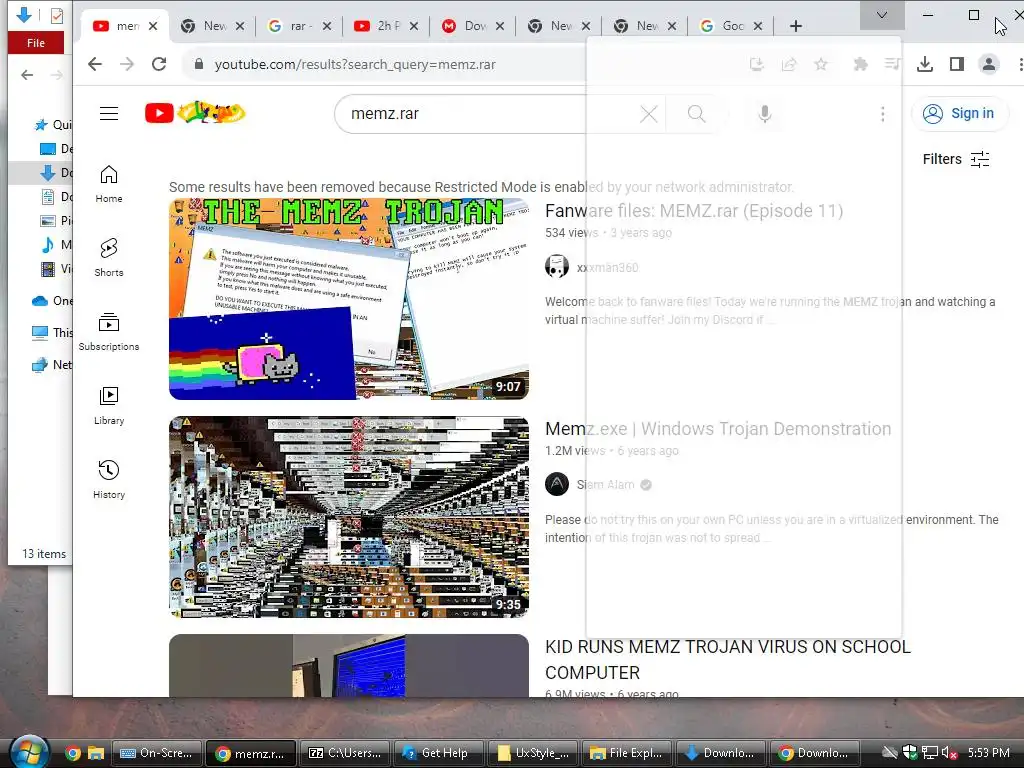The width and height of the screenshot is (1024, 768).
Task: Select Quick access in Explorer tree
Action: tap(52, 124)
